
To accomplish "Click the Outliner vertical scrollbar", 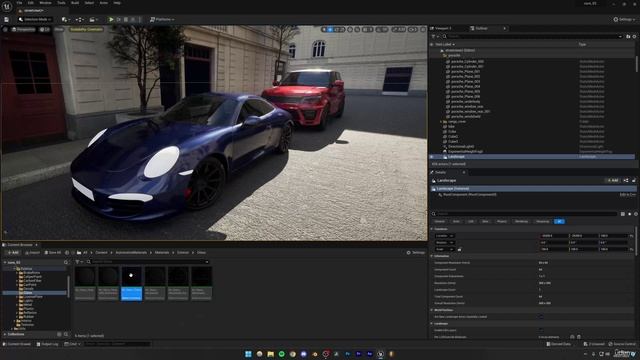I will [x=636, y=65].
